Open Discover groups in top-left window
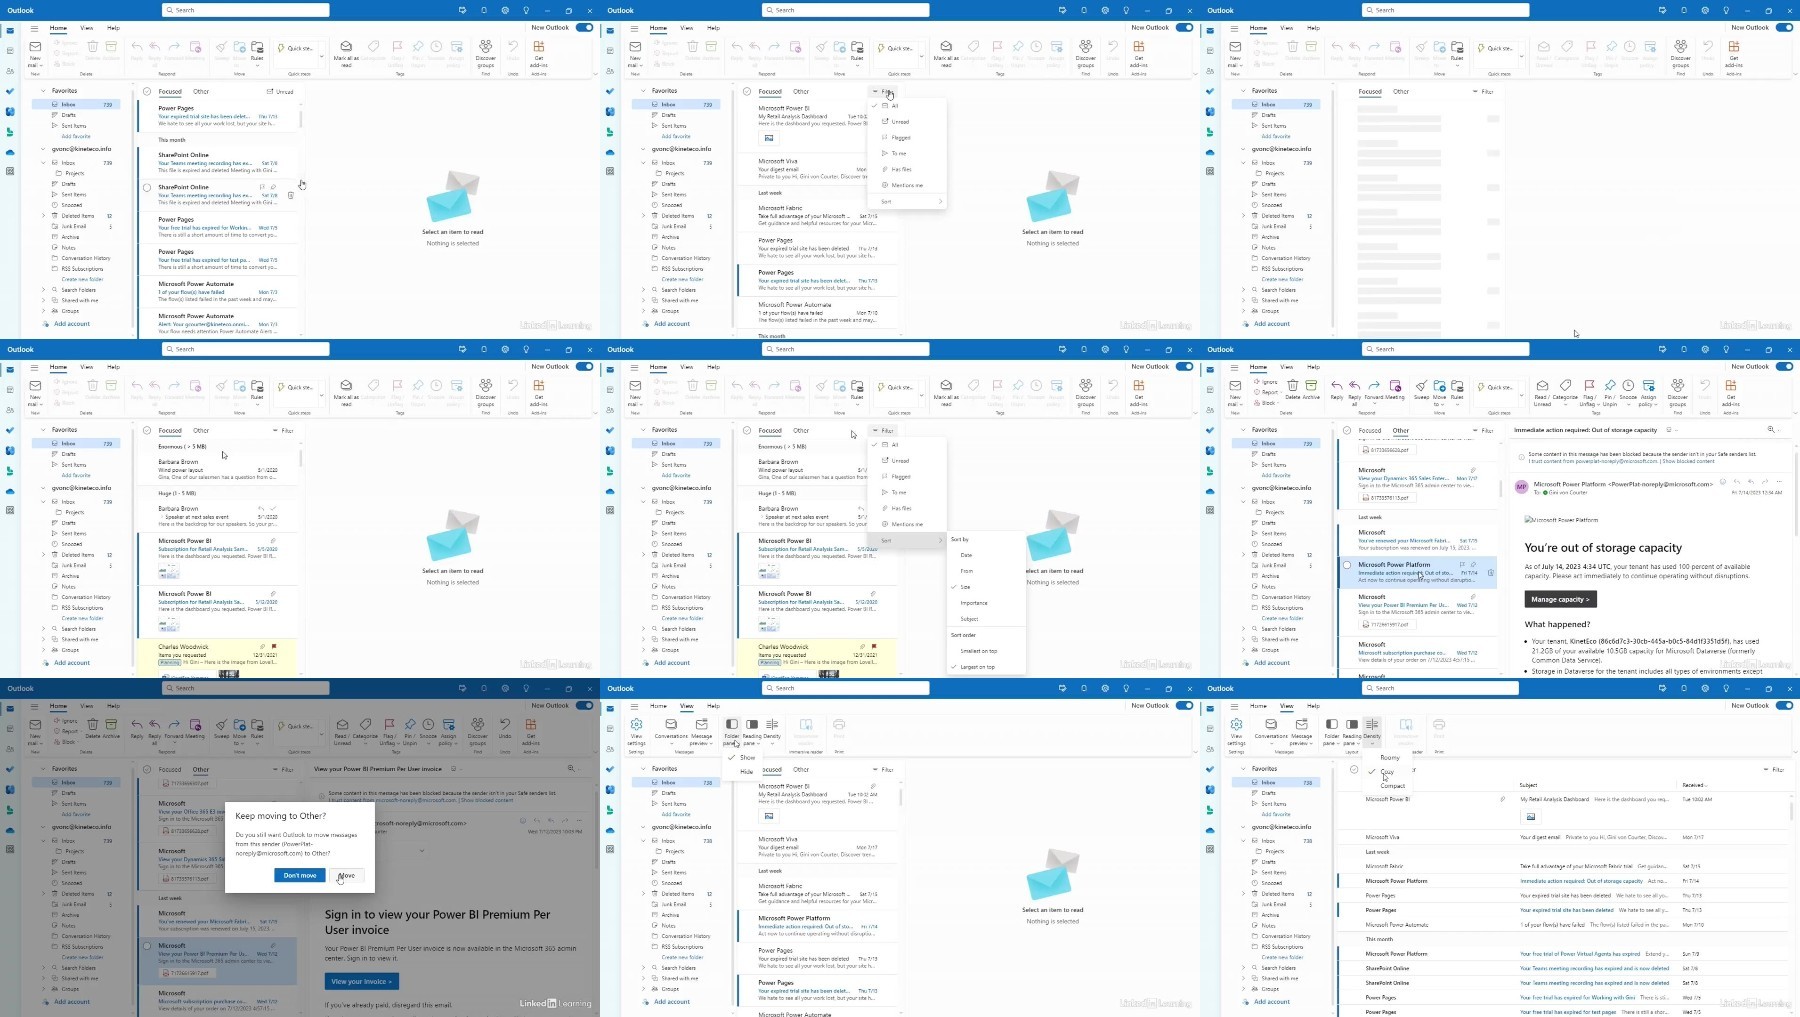This screenshot has height=1017, width=1800. pos(486,52)
